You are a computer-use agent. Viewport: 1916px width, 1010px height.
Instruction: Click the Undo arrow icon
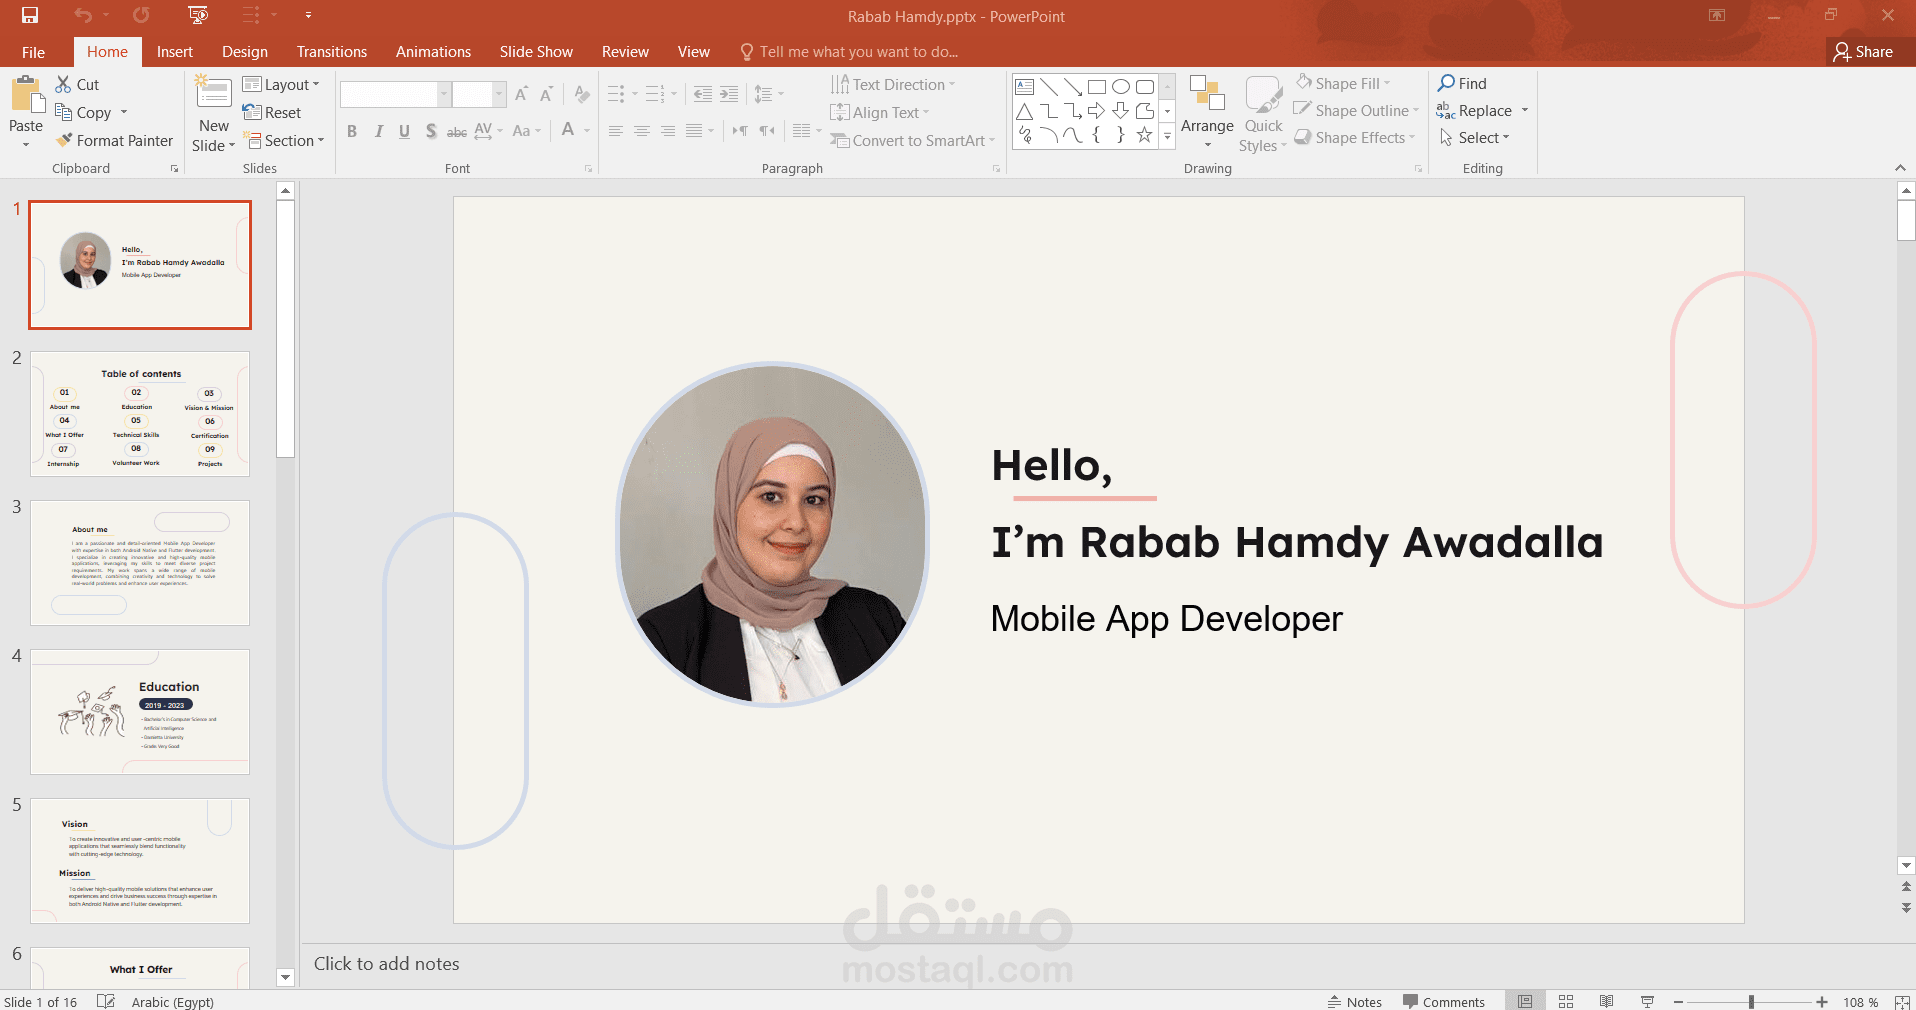tap(83, 15)
